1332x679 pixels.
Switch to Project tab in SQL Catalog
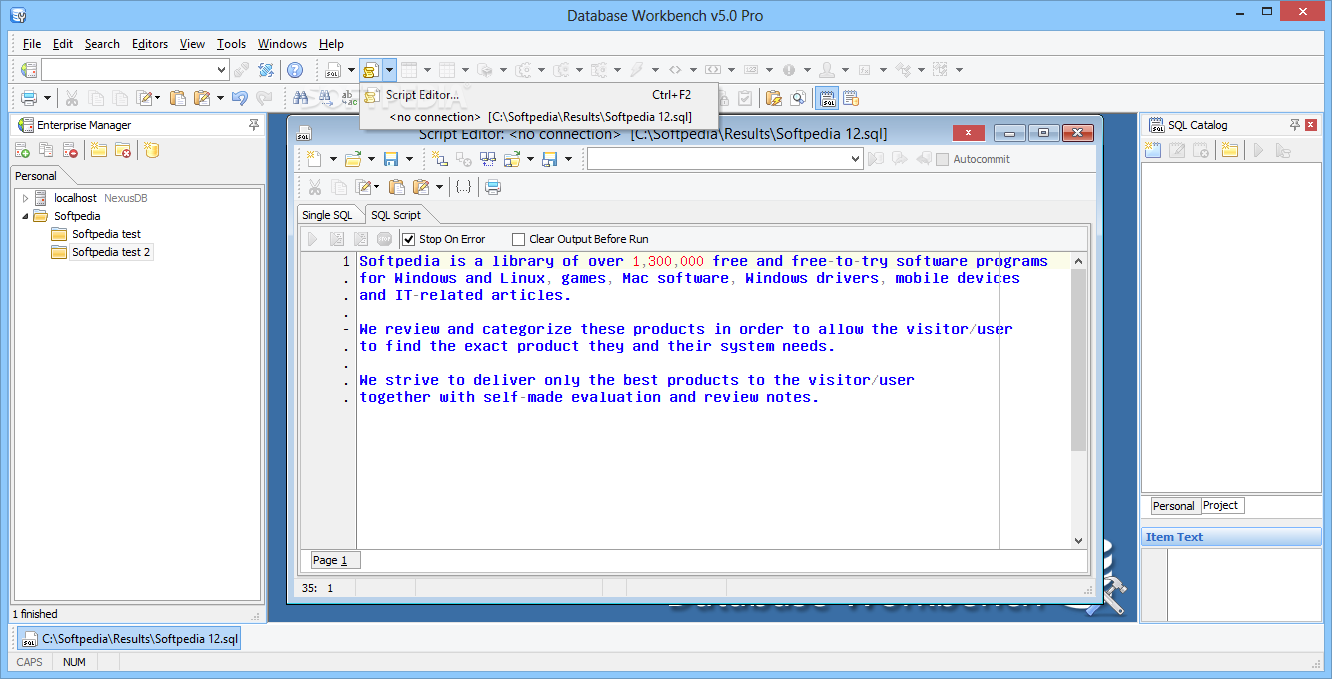[1221, 506]
